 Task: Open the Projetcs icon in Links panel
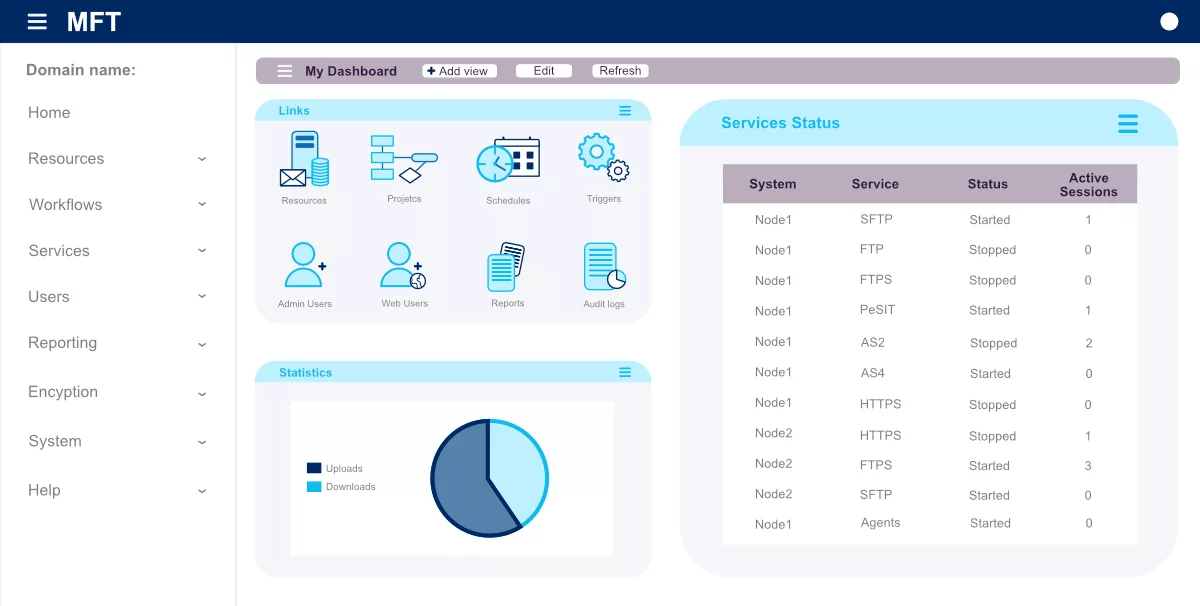pyautogui.click(x=404, y=160)
